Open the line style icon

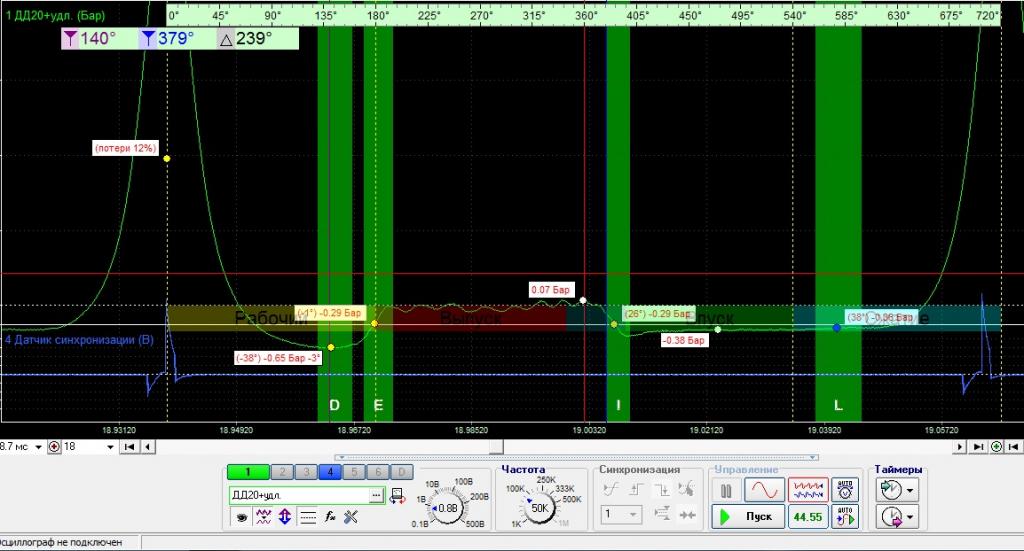307,517
